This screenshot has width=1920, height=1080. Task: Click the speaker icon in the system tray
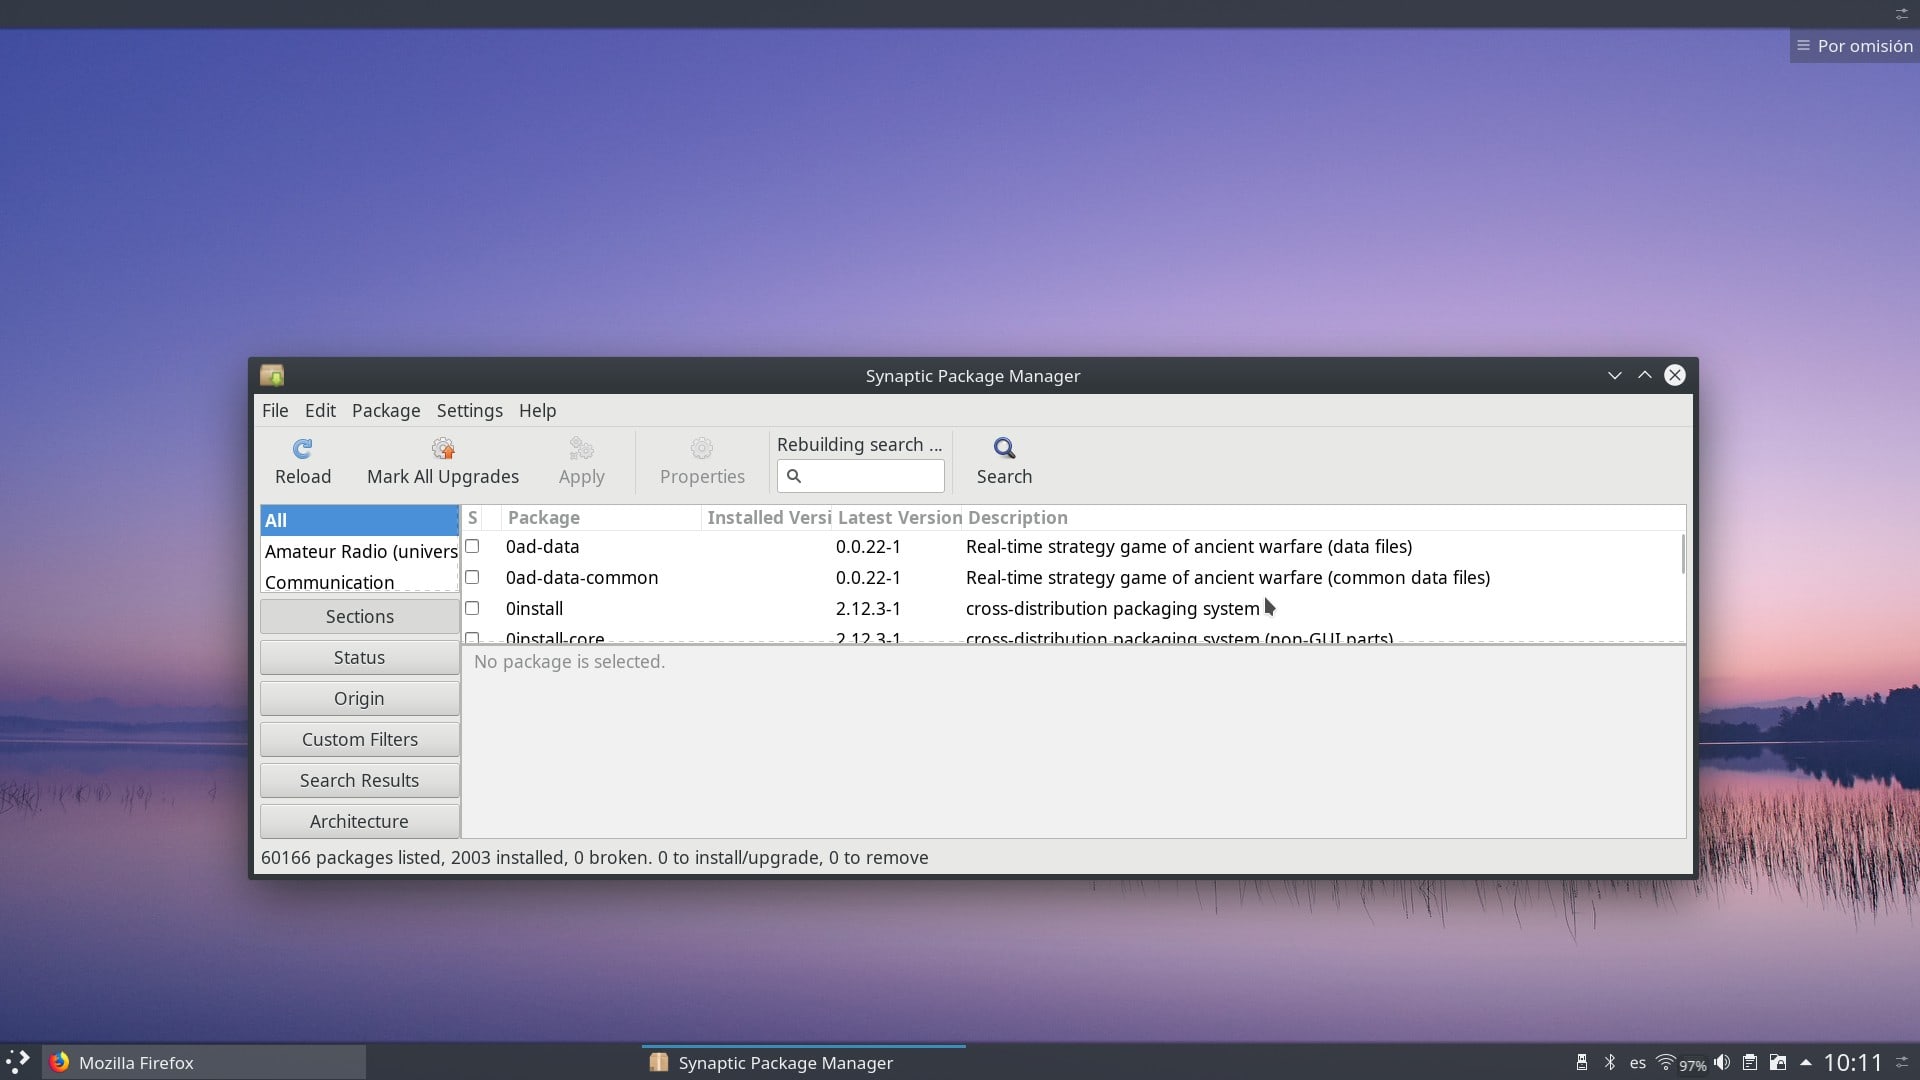click(x=1722, y=1062)
